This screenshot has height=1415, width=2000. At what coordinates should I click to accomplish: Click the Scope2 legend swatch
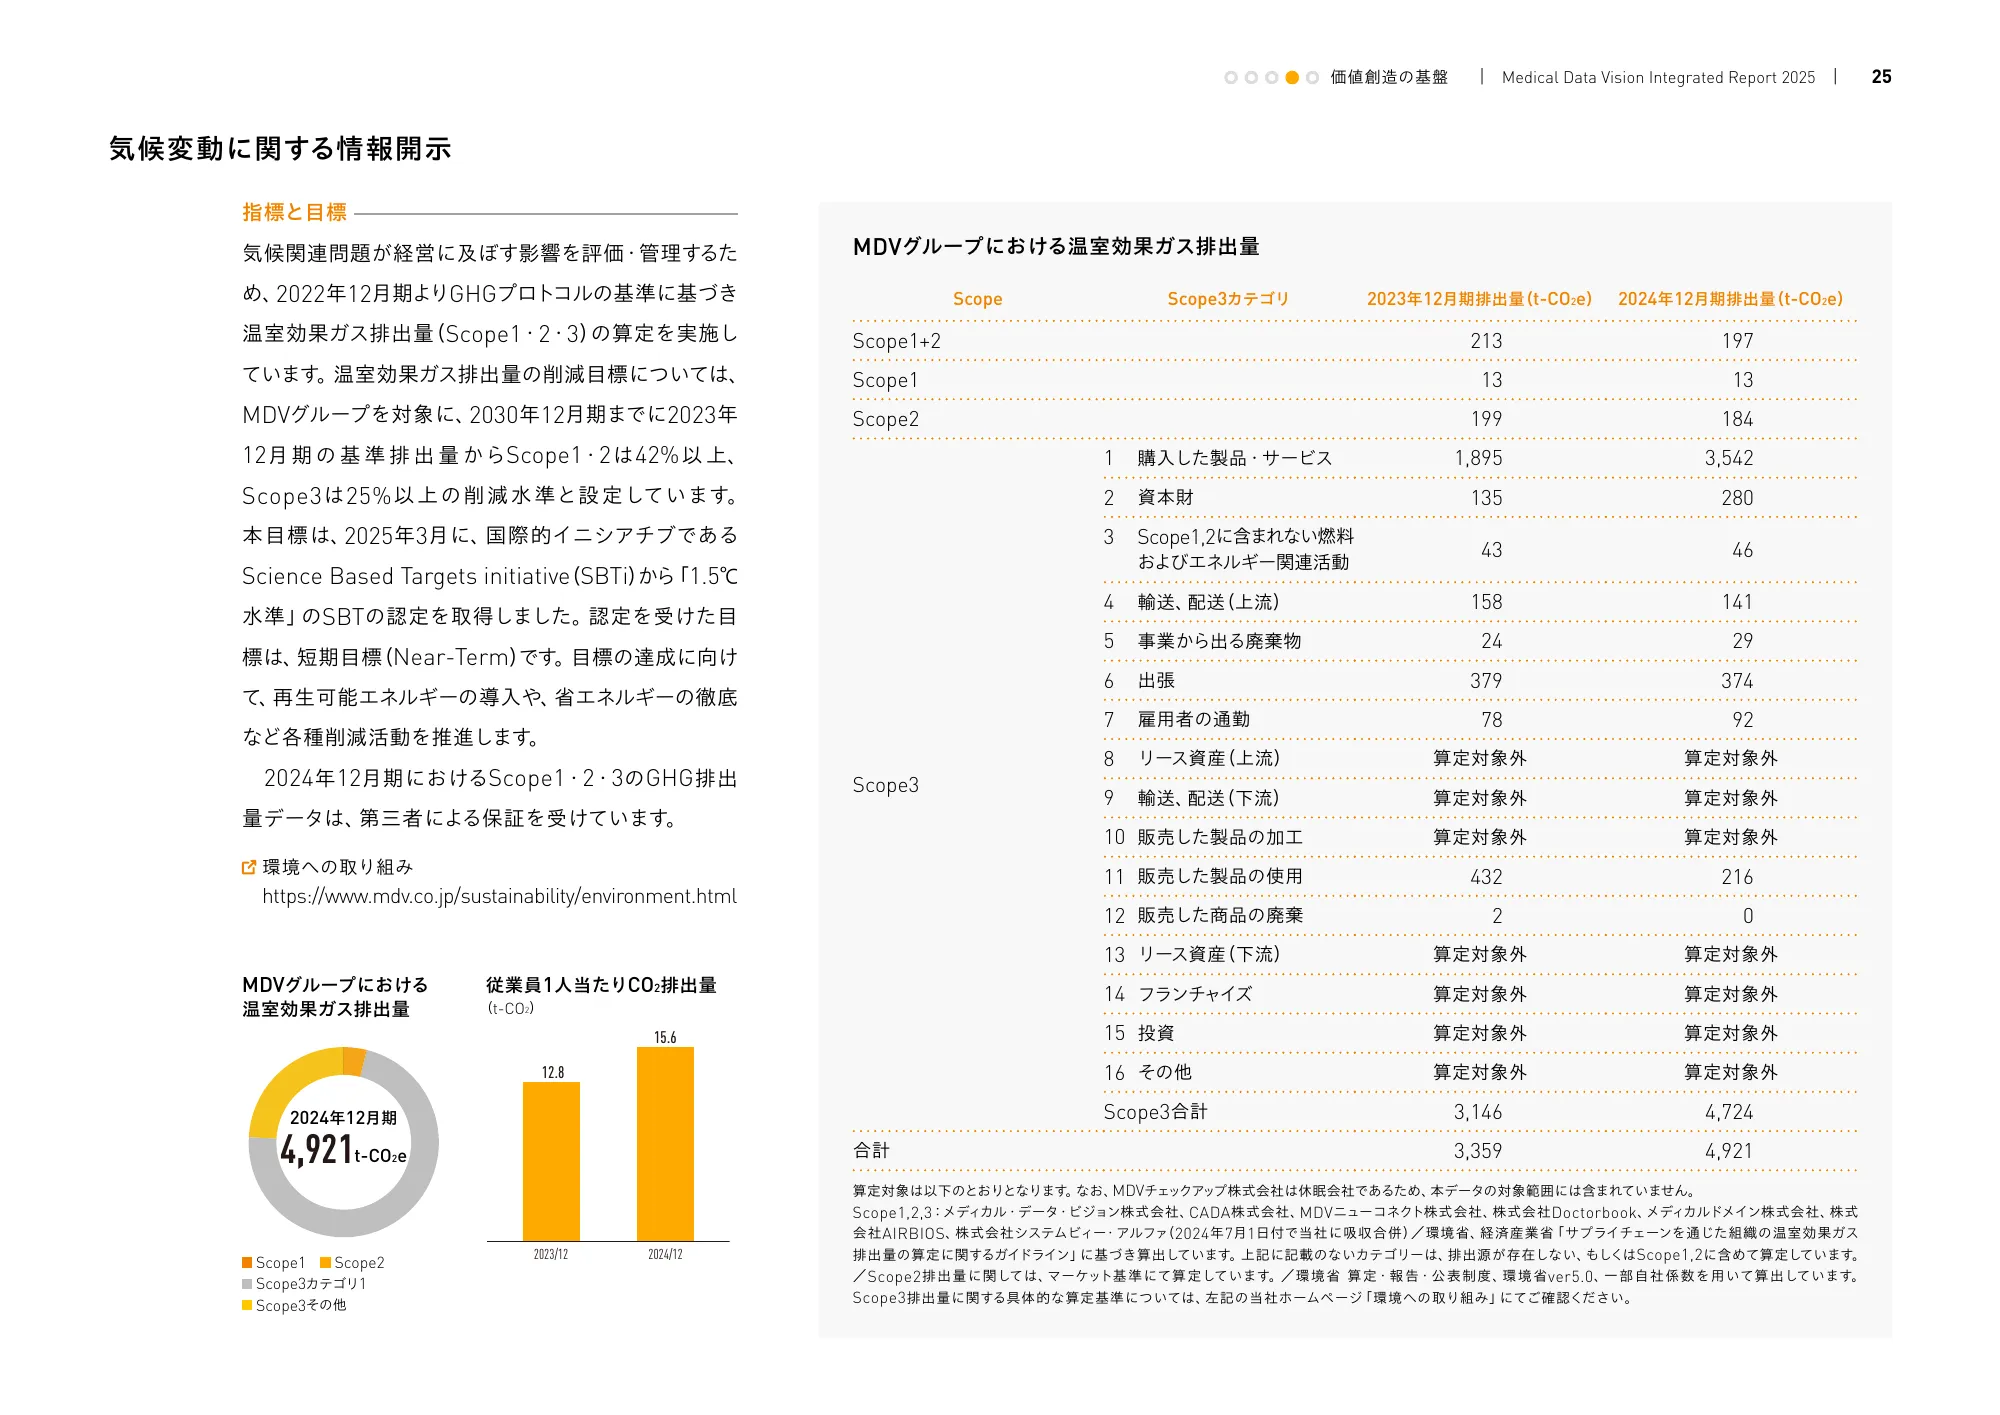coord(325,1263)
